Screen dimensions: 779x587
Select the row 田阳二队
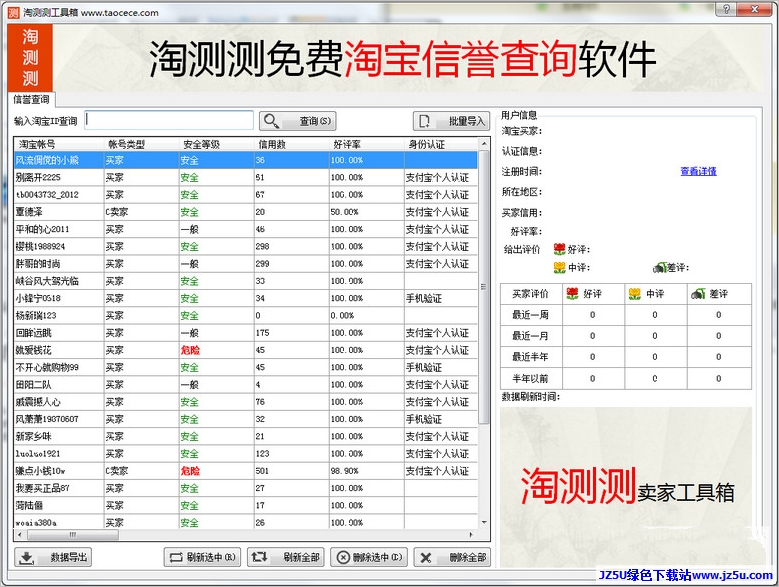pyautogui.click(x=246, y=384)
